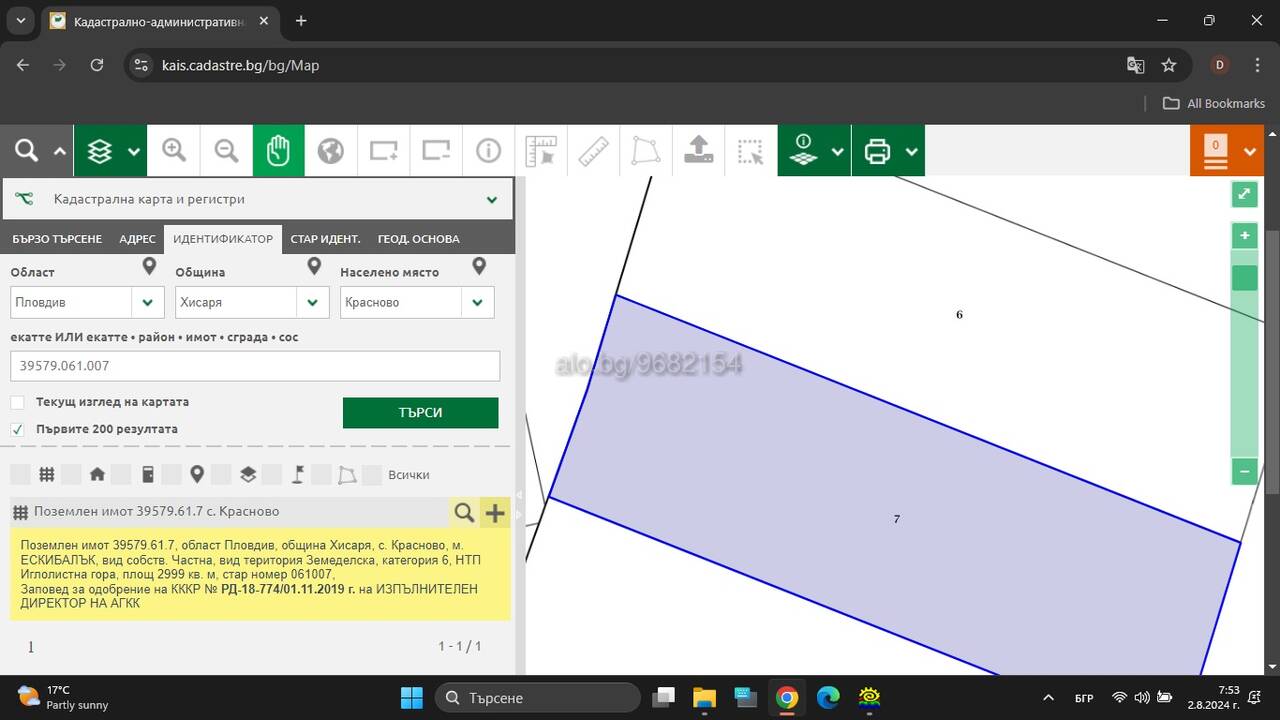Activate the info identify tool
The height and width of the screenshot is (720, 1280).
coord(488,151)
